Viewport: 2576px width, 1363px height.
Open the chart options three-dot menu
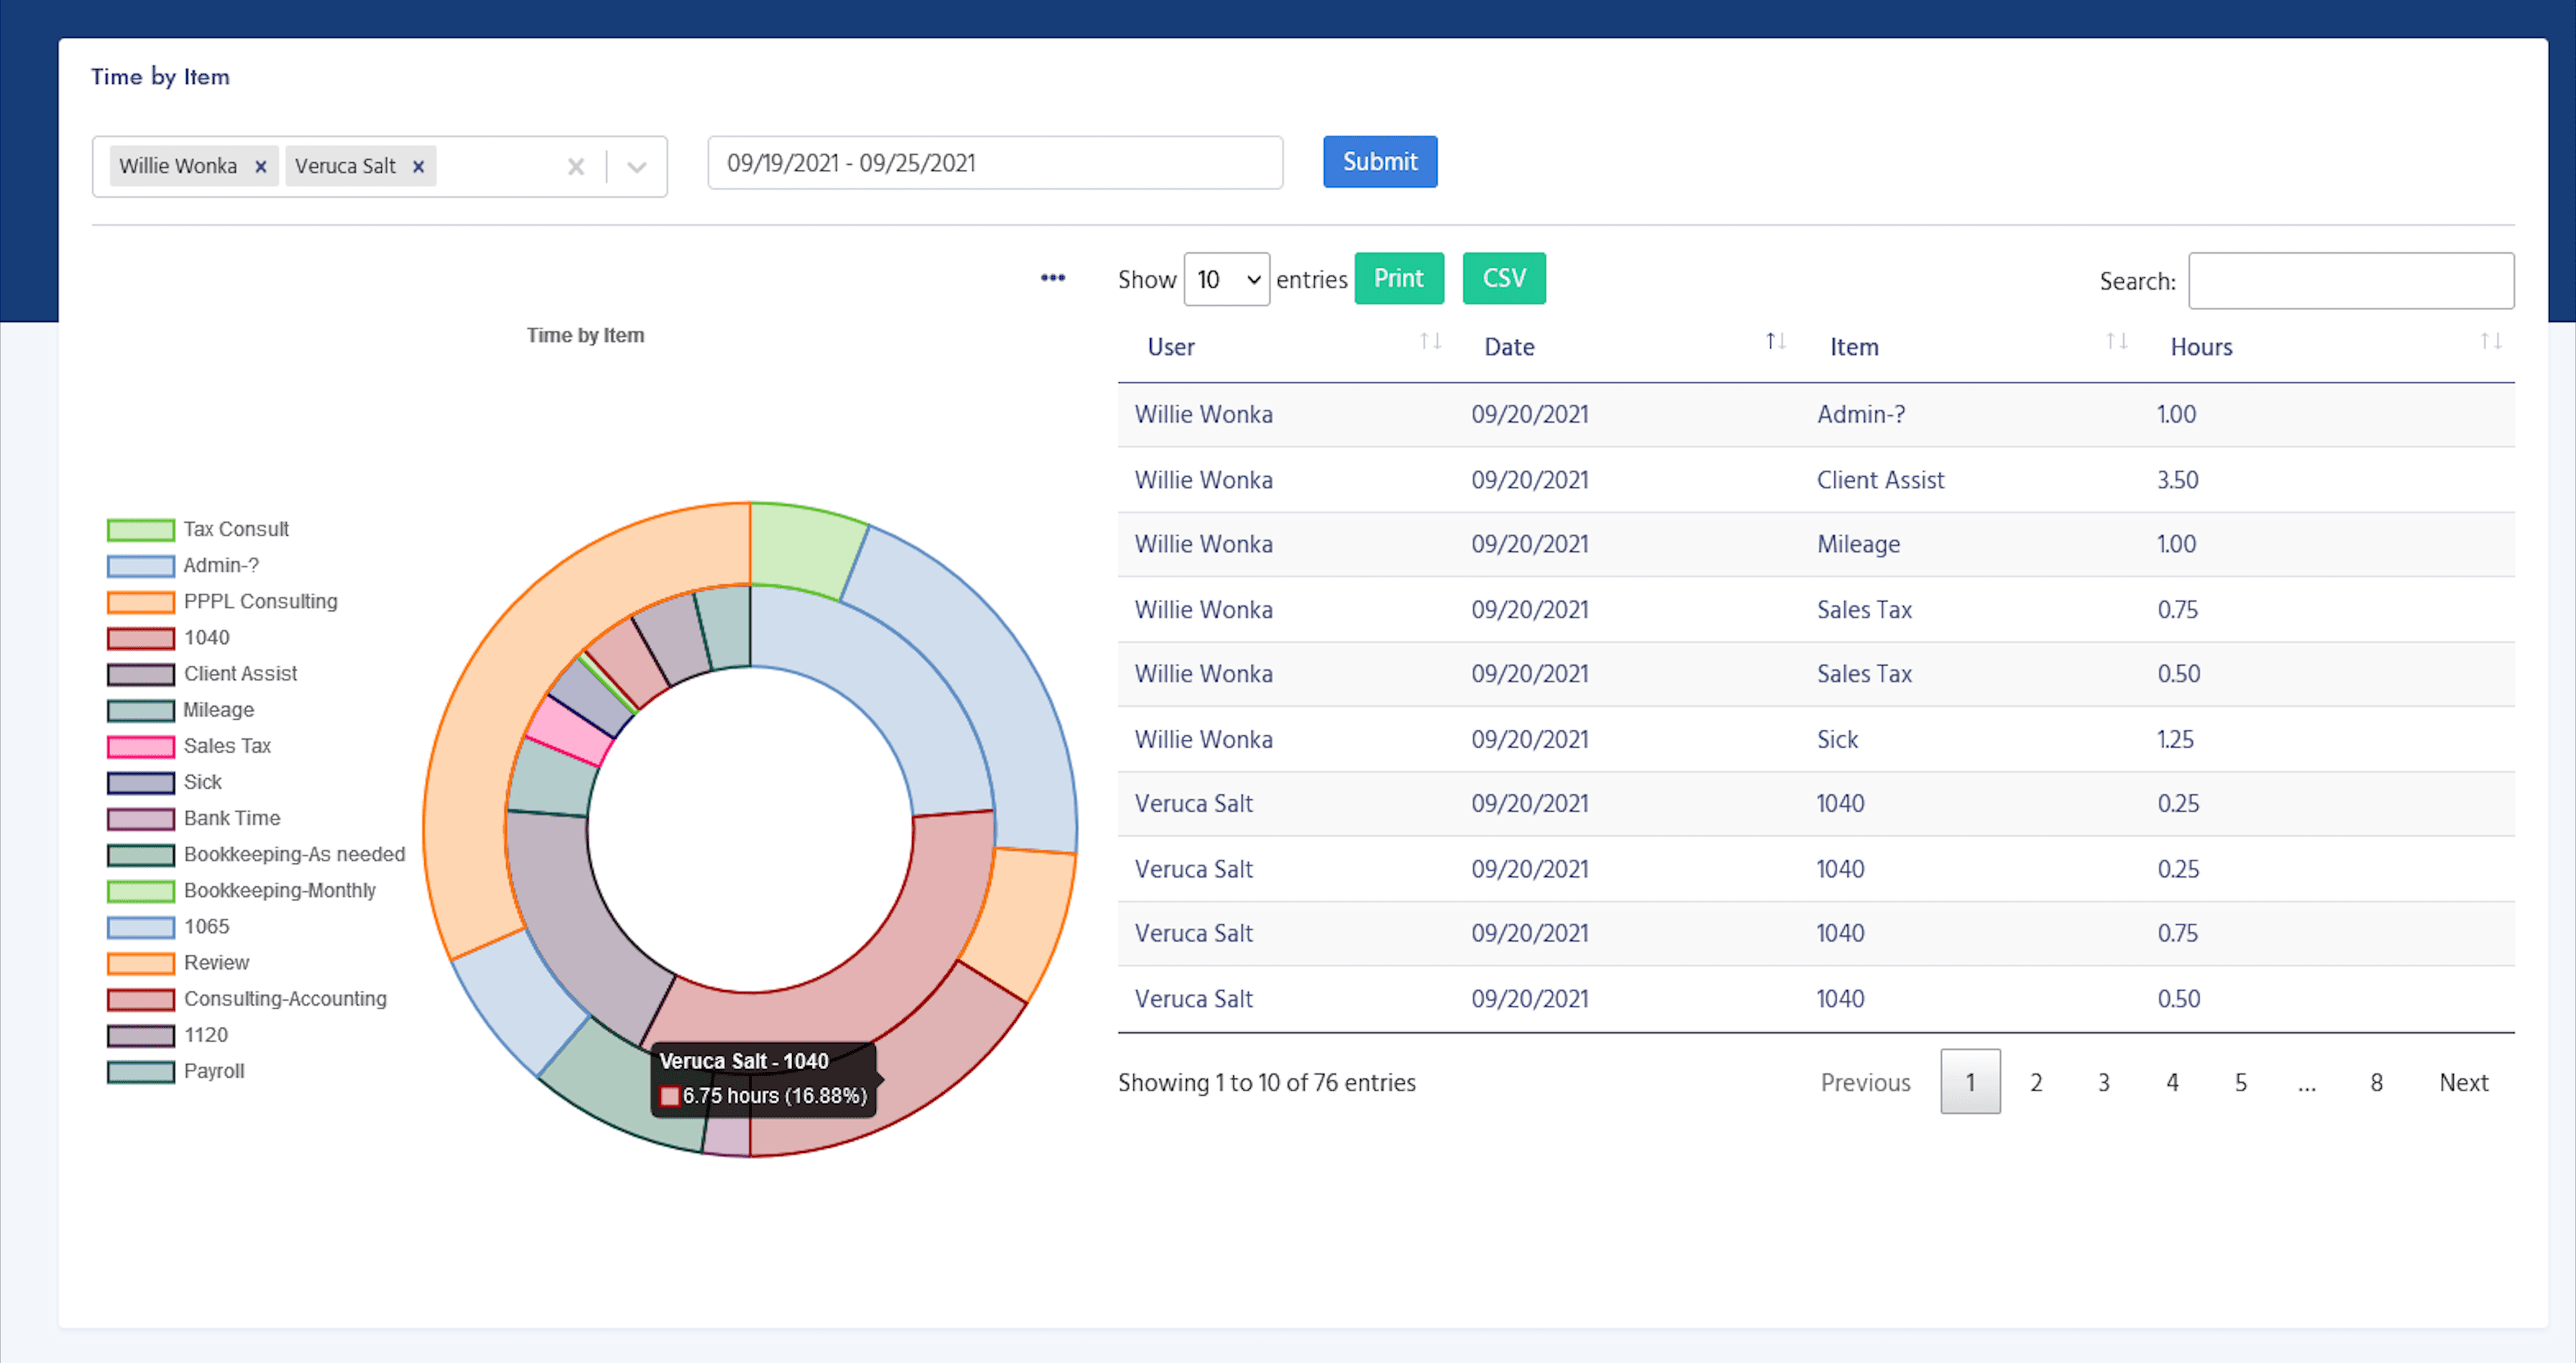1052,277
